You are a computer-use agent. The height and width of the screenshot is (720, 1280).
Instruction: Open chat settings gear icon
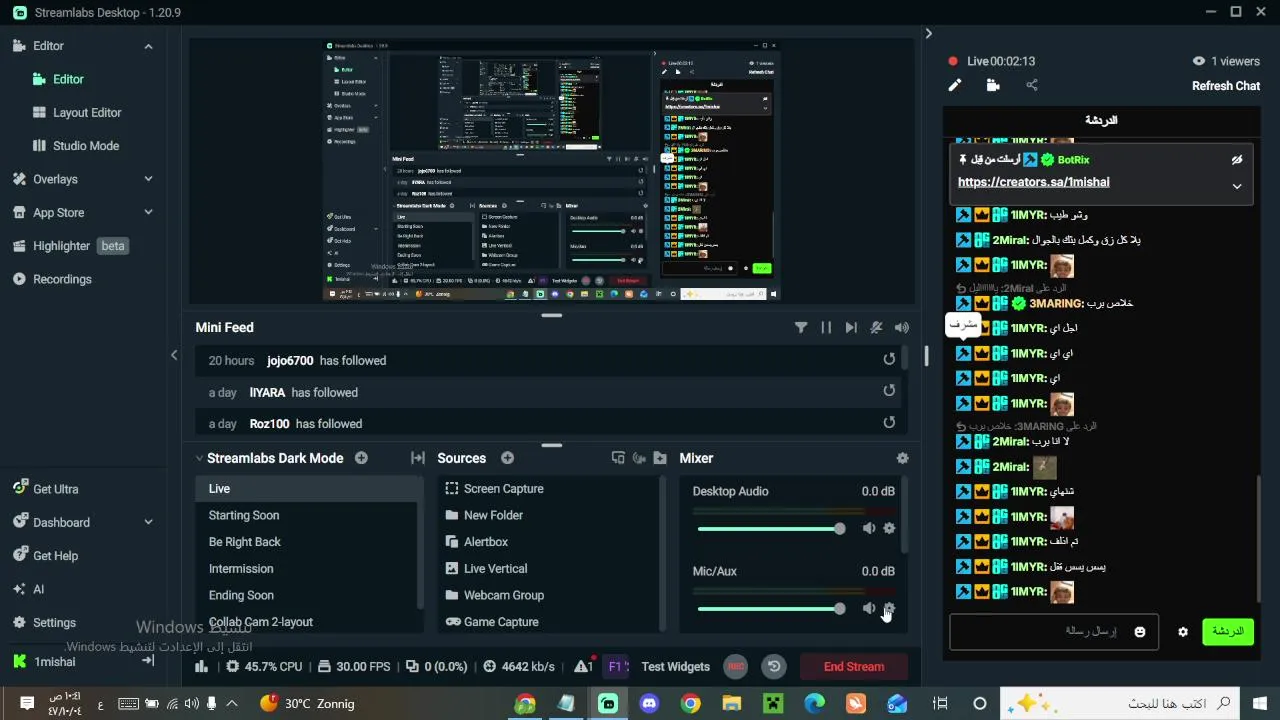click(1183, 632)
